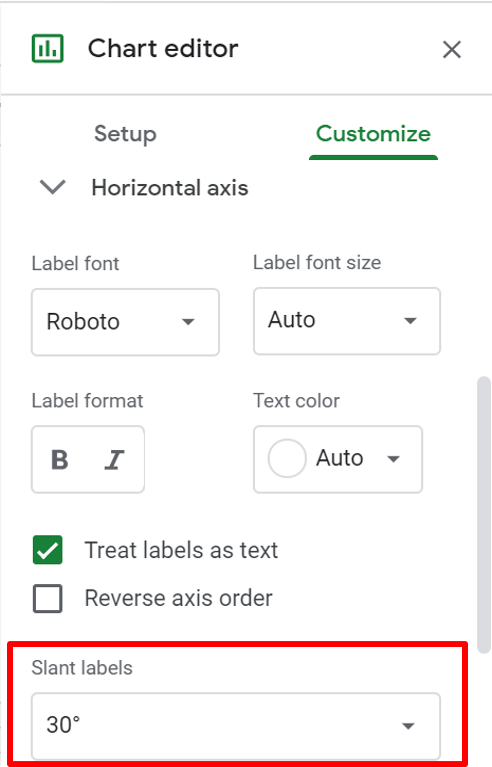Switch to the Setup tab
The width and height of the screenshot is (492, 767).
click(125, 134)
